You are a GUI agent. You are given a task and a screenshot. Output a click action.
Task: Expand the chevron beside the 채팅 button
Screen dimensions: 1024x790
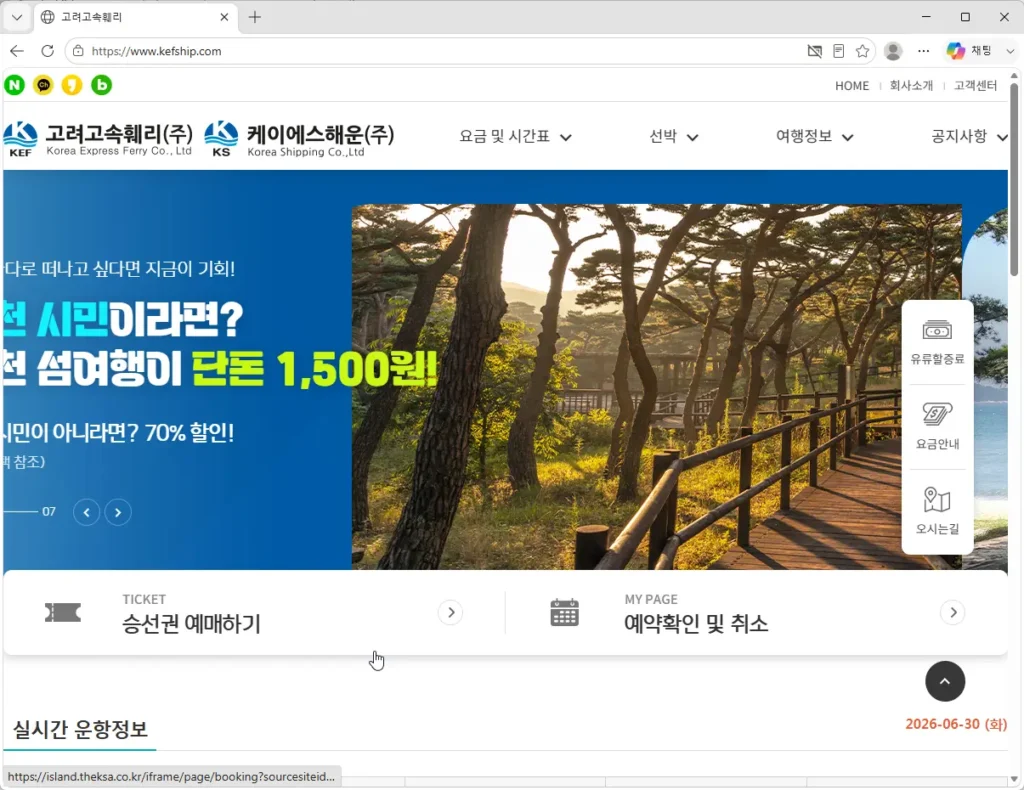pyautogui.click(x=1010, y=51)
